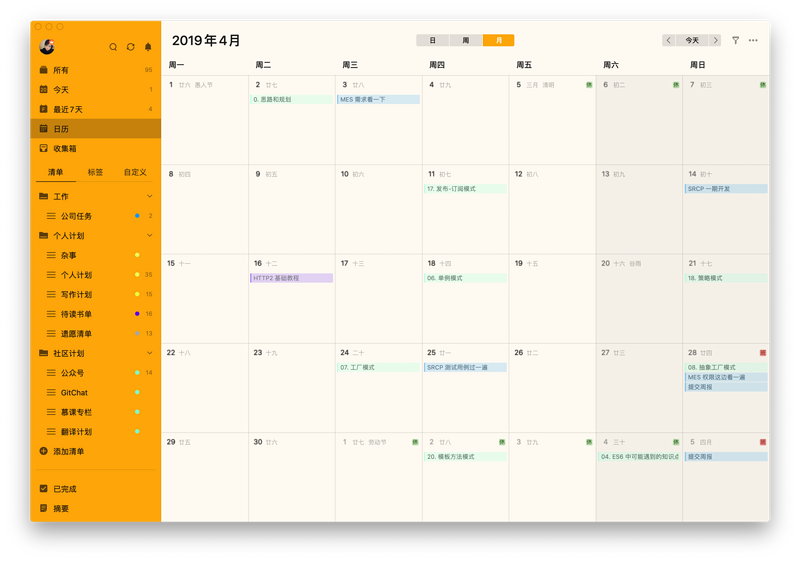Select the April 30 day cell

[x=292, y=477]
